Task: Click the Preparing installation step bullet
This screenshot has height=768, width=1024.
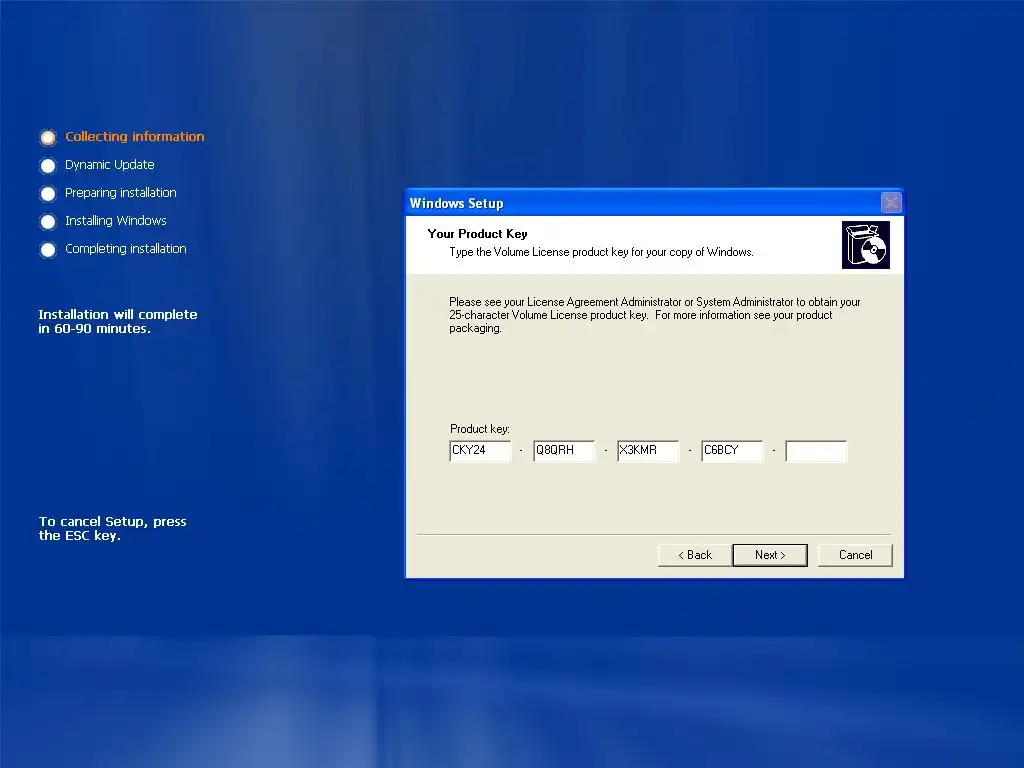Action: 48,194
